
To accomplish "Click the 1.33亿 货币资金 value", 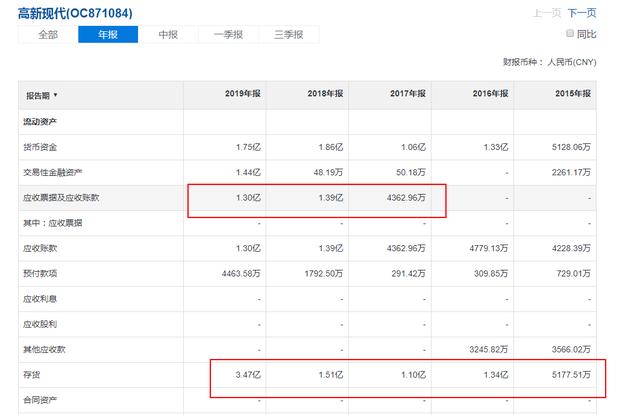I will click(496, 147).
